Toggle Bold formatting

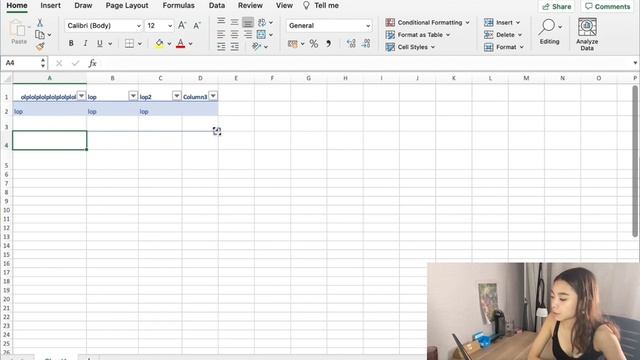(71, 43)
